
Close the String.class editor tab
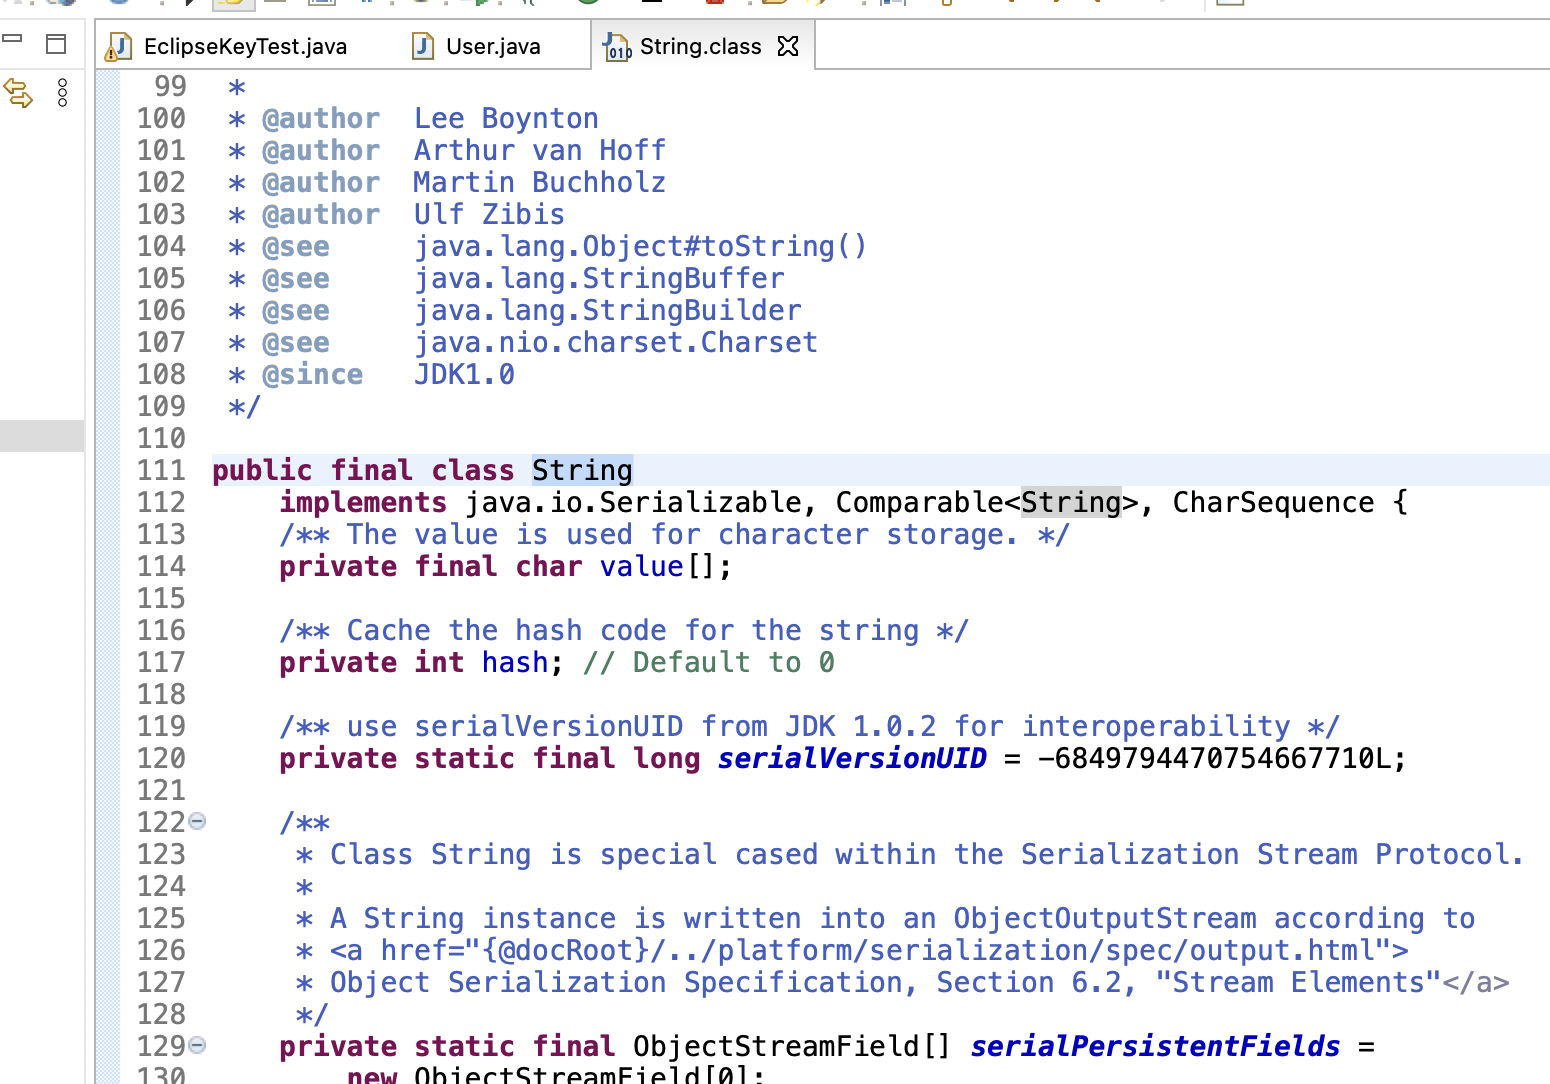pos(788,46)
